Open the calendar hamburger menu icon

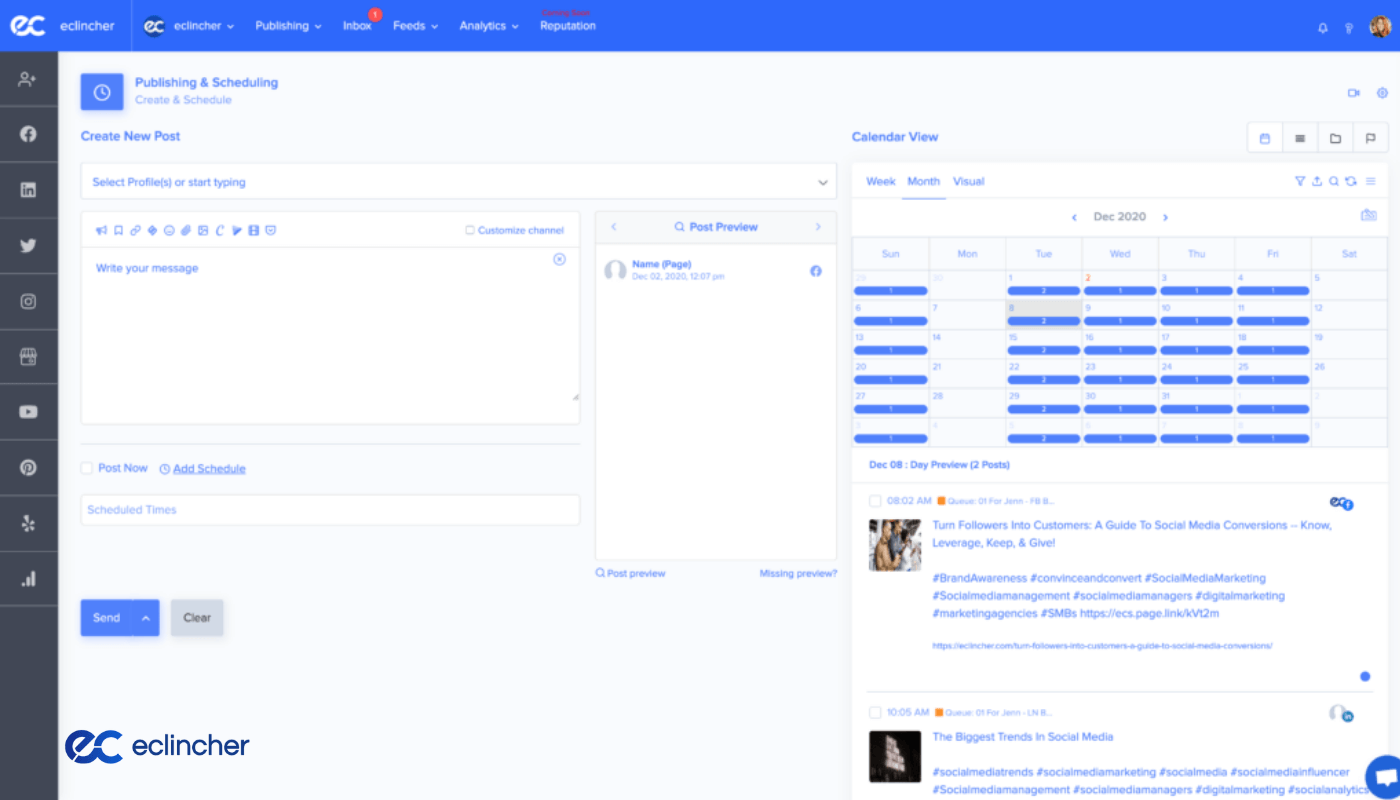tap(1371, 181)
